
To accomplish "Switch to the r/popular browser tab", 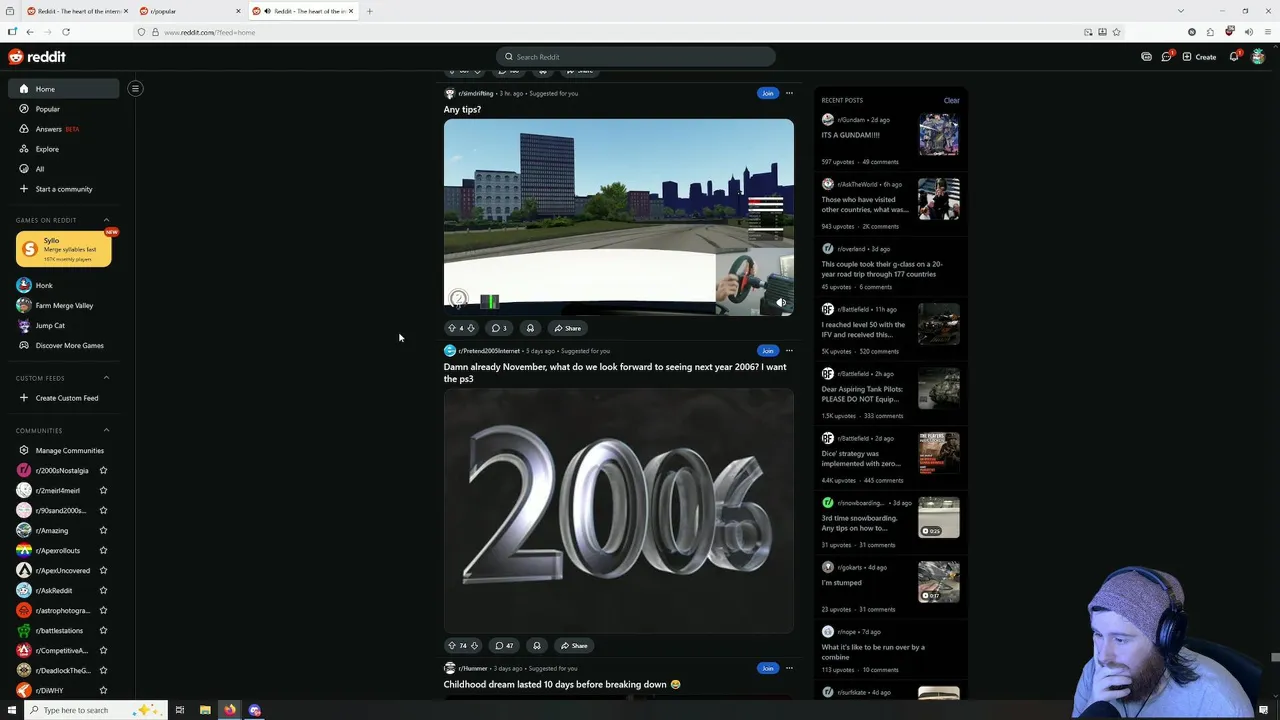I will 190,11.
